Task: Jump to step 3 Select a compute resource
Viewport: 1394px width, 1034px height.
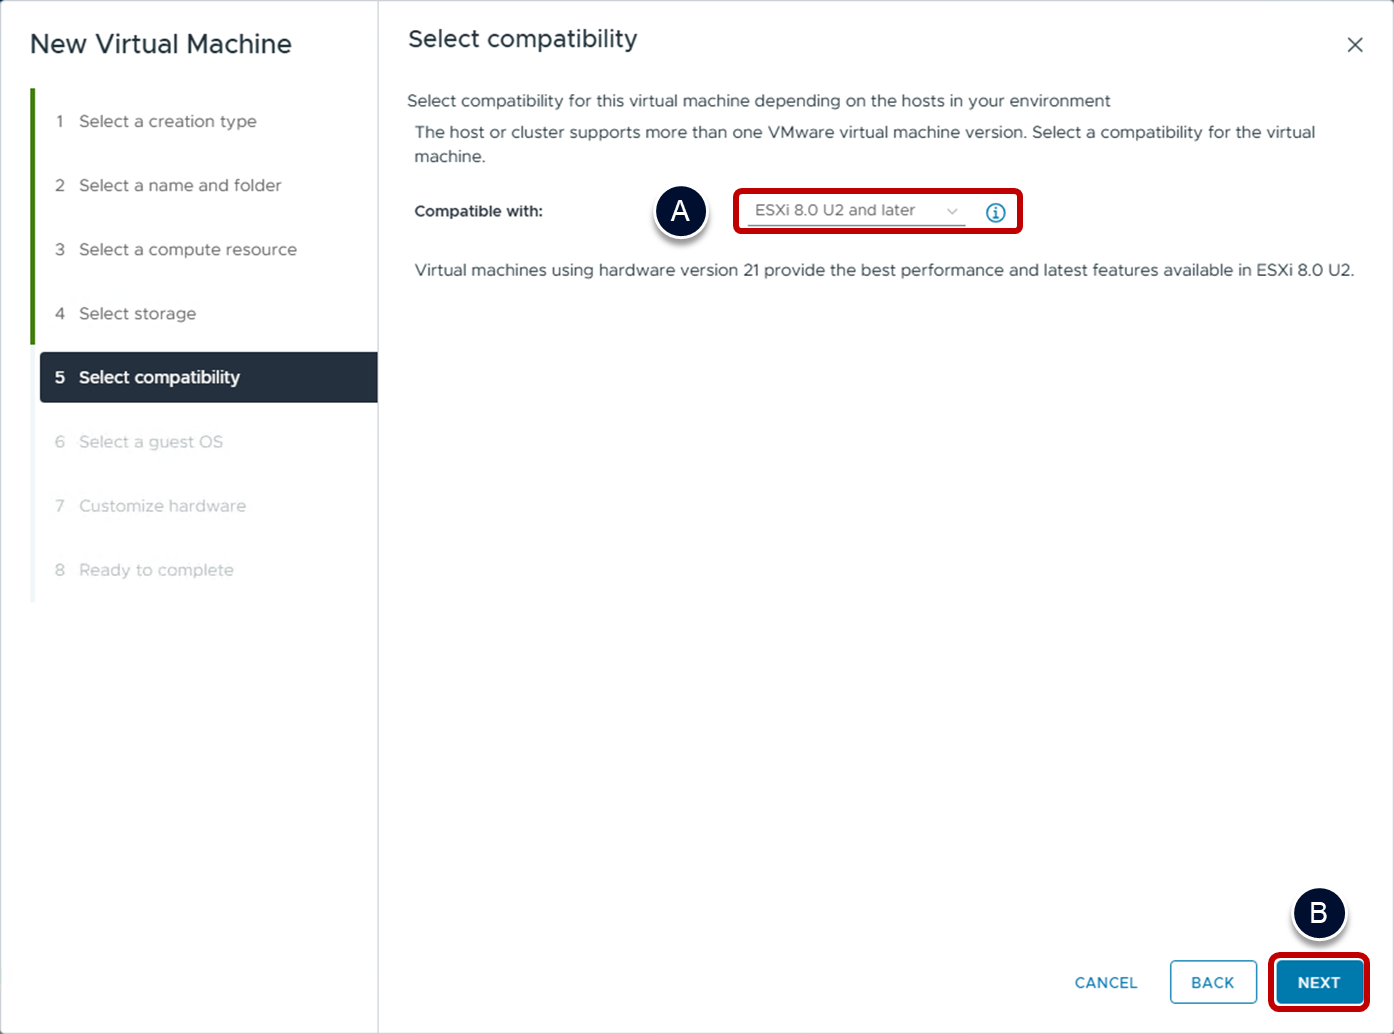Action: (x=187, y=249)
